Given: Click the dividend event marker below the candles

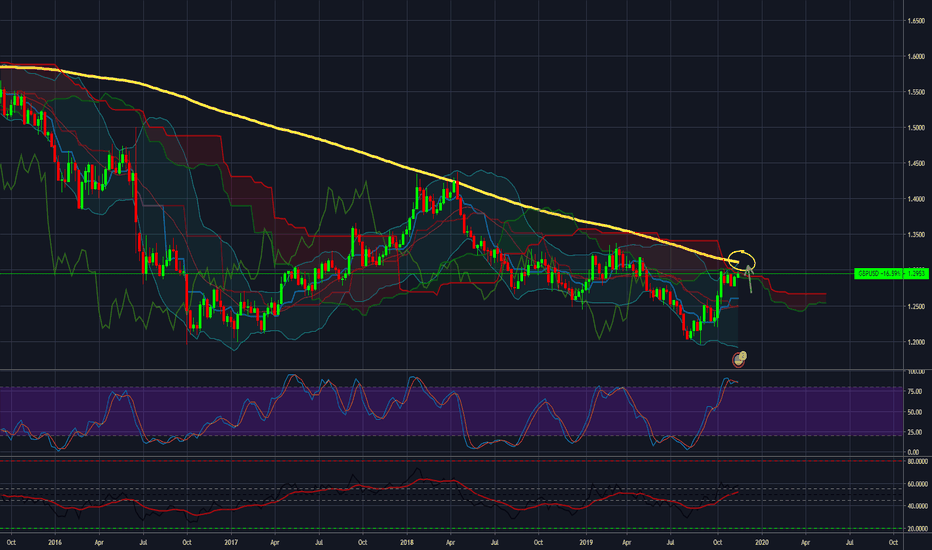Looking at the screenshot, I should coord(740,355).
